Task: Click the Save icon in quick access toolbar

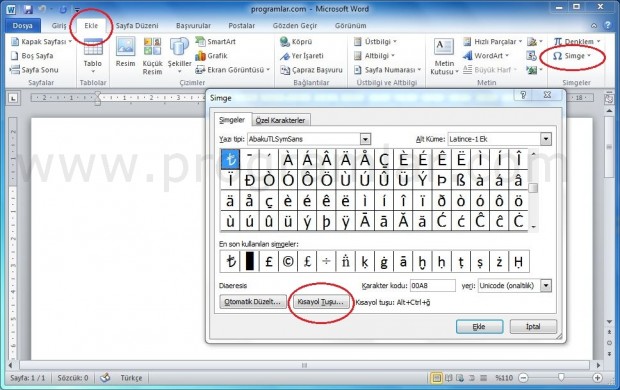Action: click(27, 9)
